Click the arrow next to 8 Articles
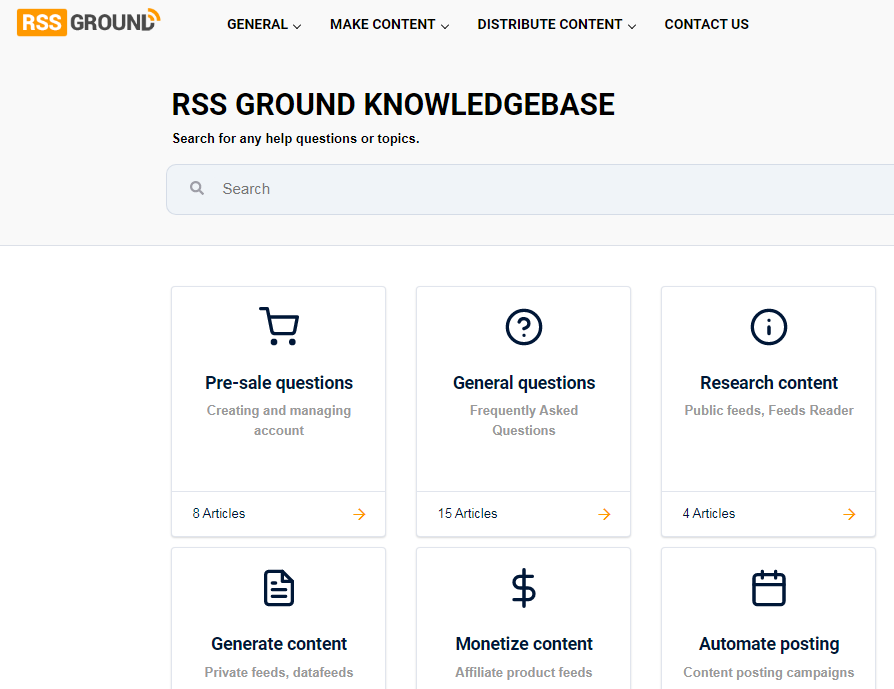 [359, 514]
